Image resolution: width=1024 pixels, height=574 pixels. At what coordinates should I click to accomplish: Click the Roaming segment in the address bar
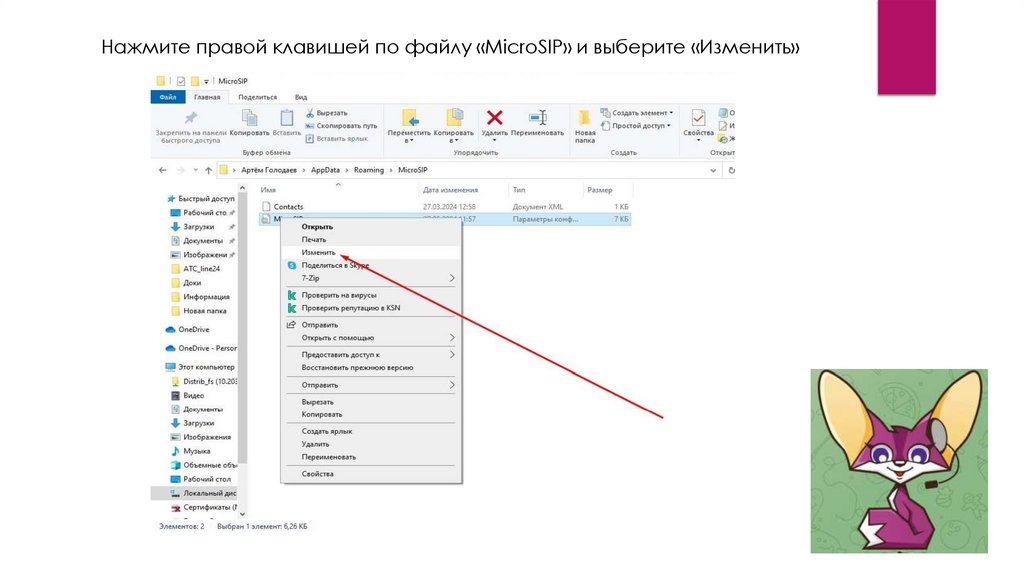[368, 170]
